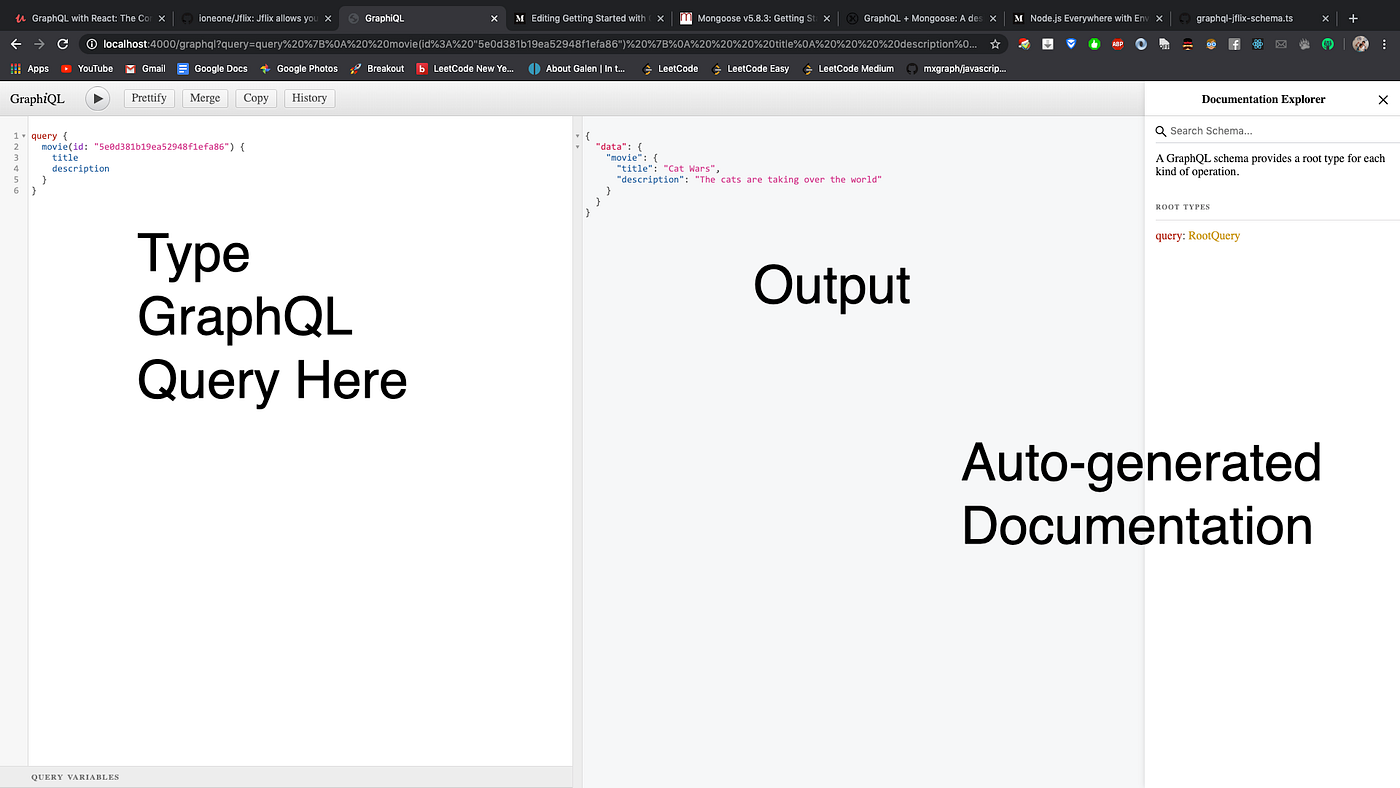Image resolution: width=1400 pixels, height=788 pixels.
Task: Collapse the query block on line 1
Action: (x=23, y=135)
